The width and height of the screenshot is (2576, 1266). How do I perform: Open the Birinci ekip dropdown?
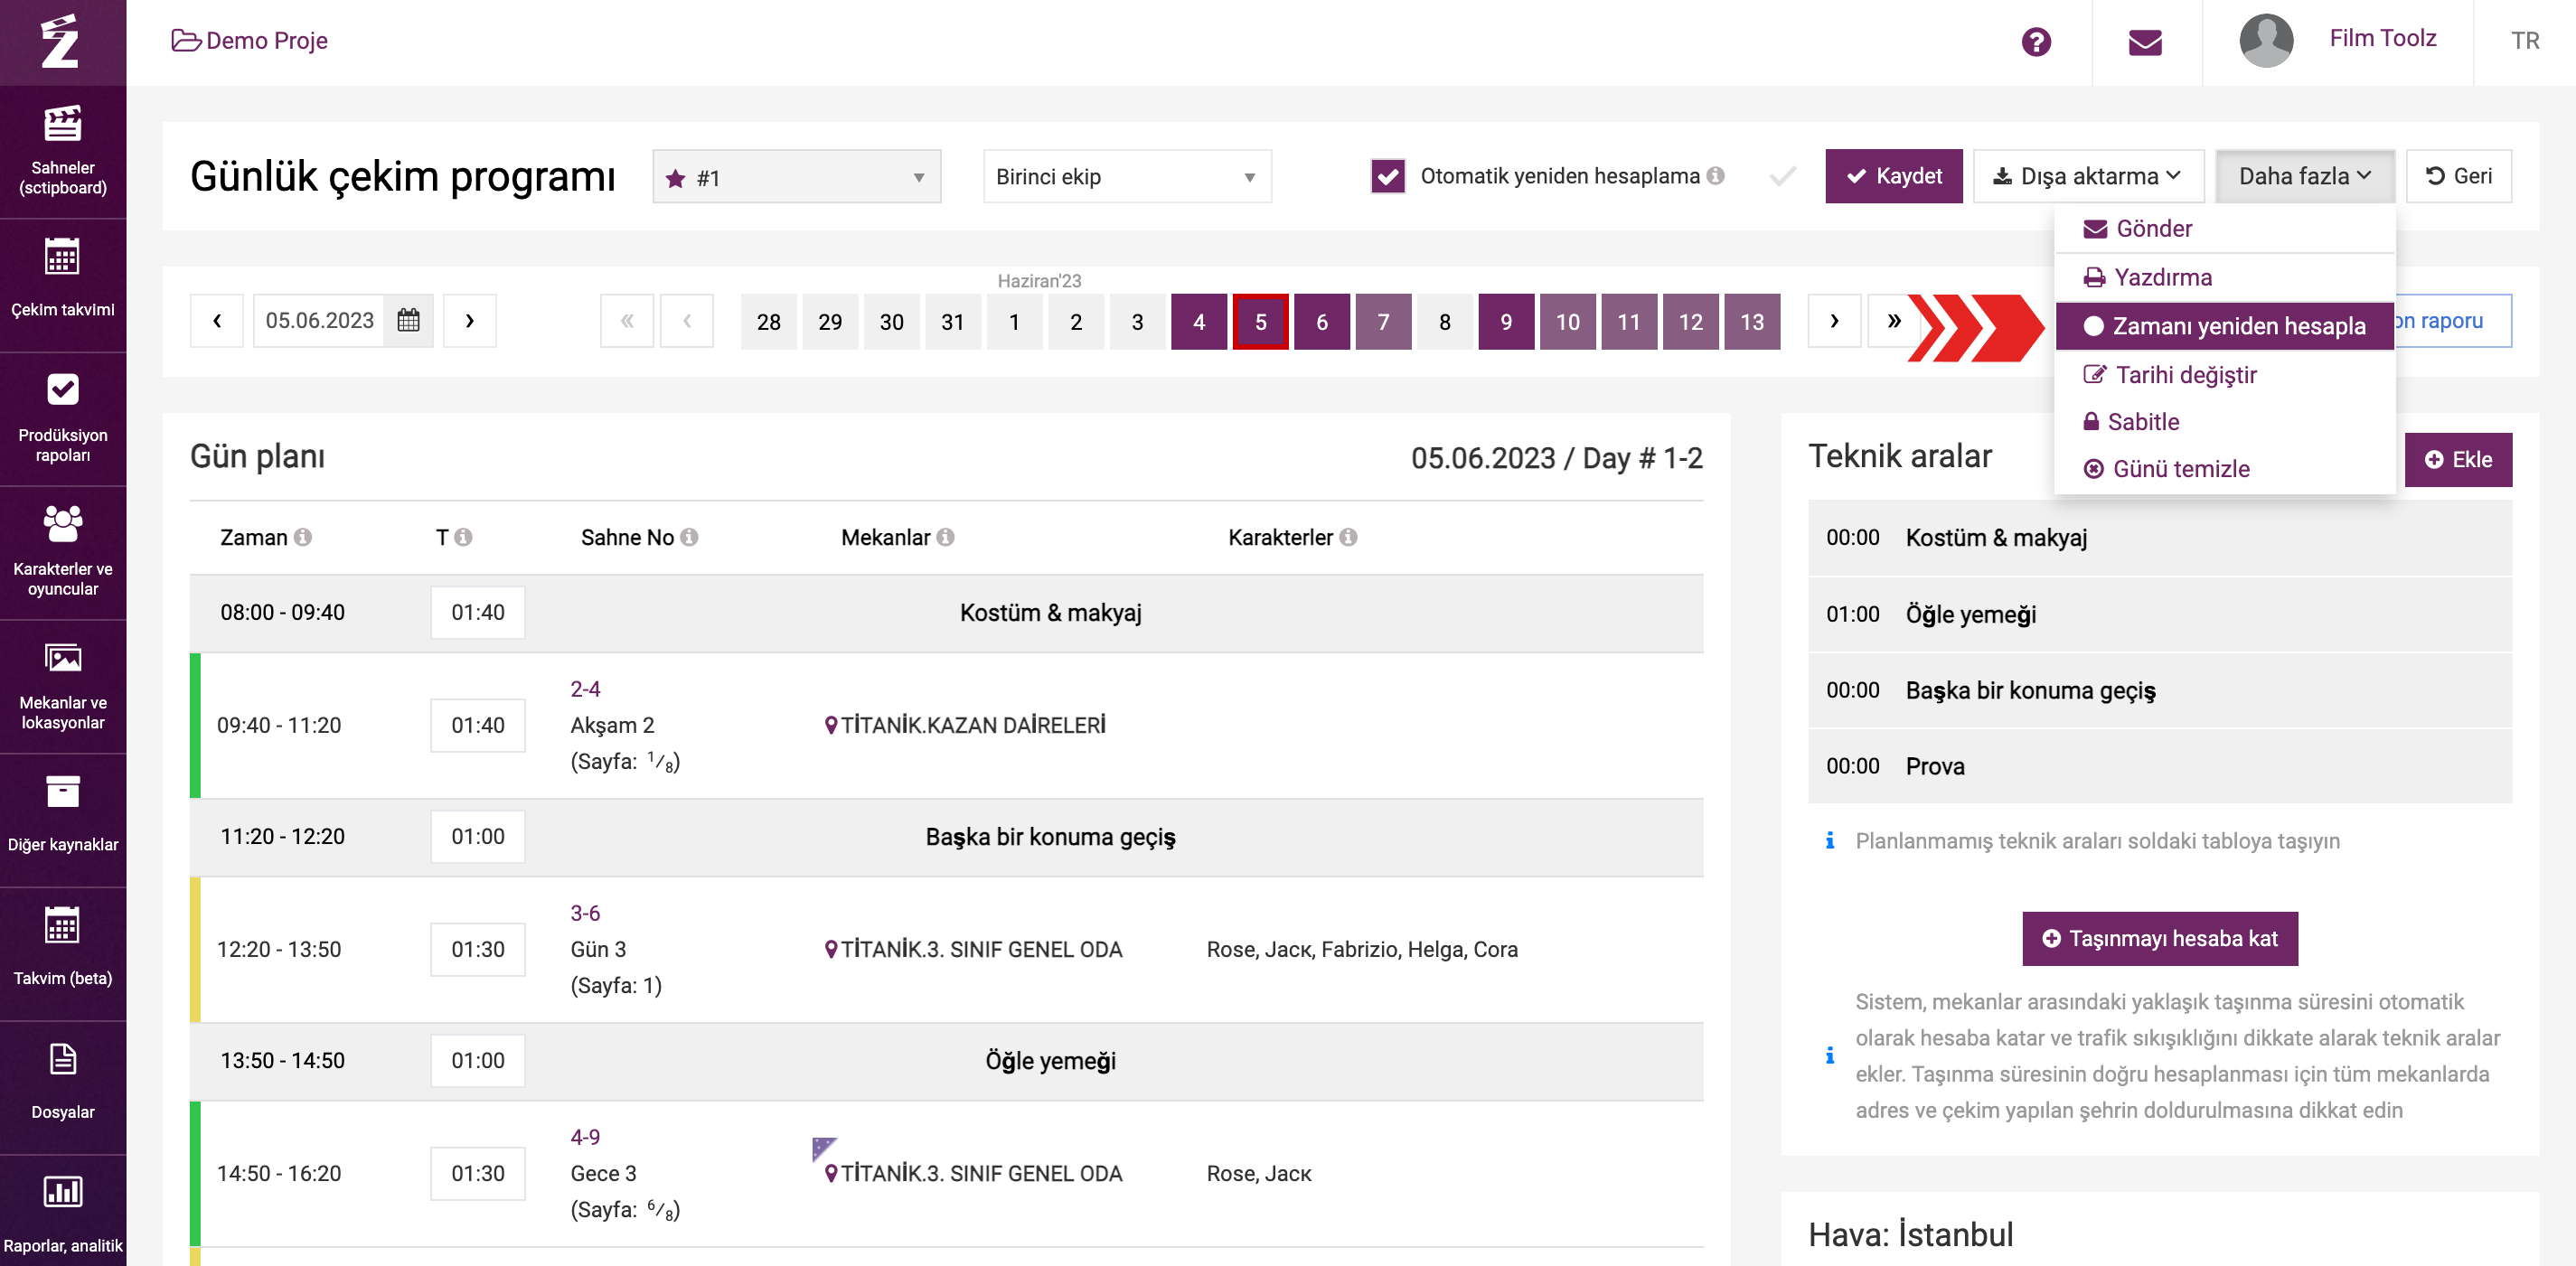point(1126,177)
